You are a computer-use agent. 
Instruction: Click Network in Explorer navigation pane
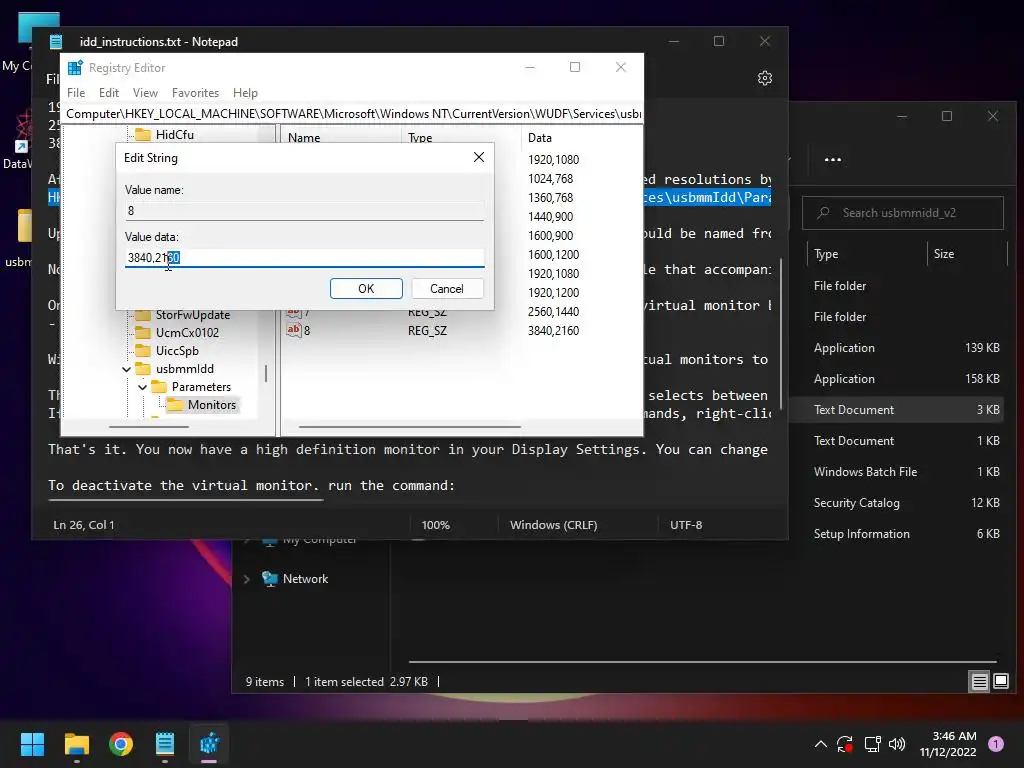coord(305,579)
